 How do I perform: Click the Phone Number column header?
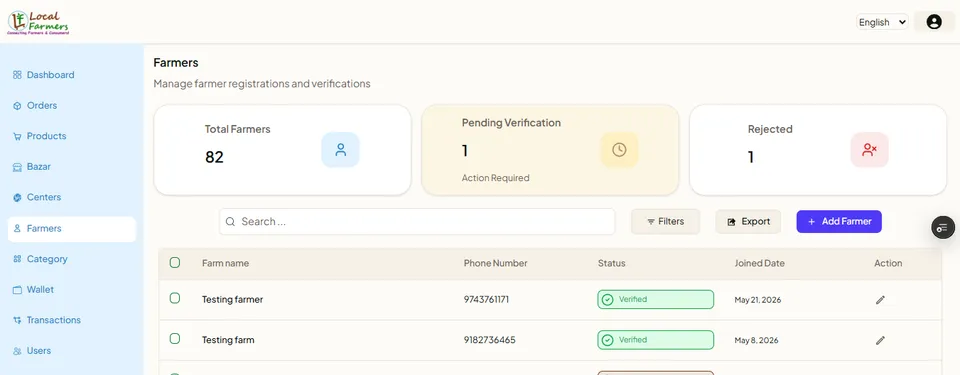click(495, 263)
